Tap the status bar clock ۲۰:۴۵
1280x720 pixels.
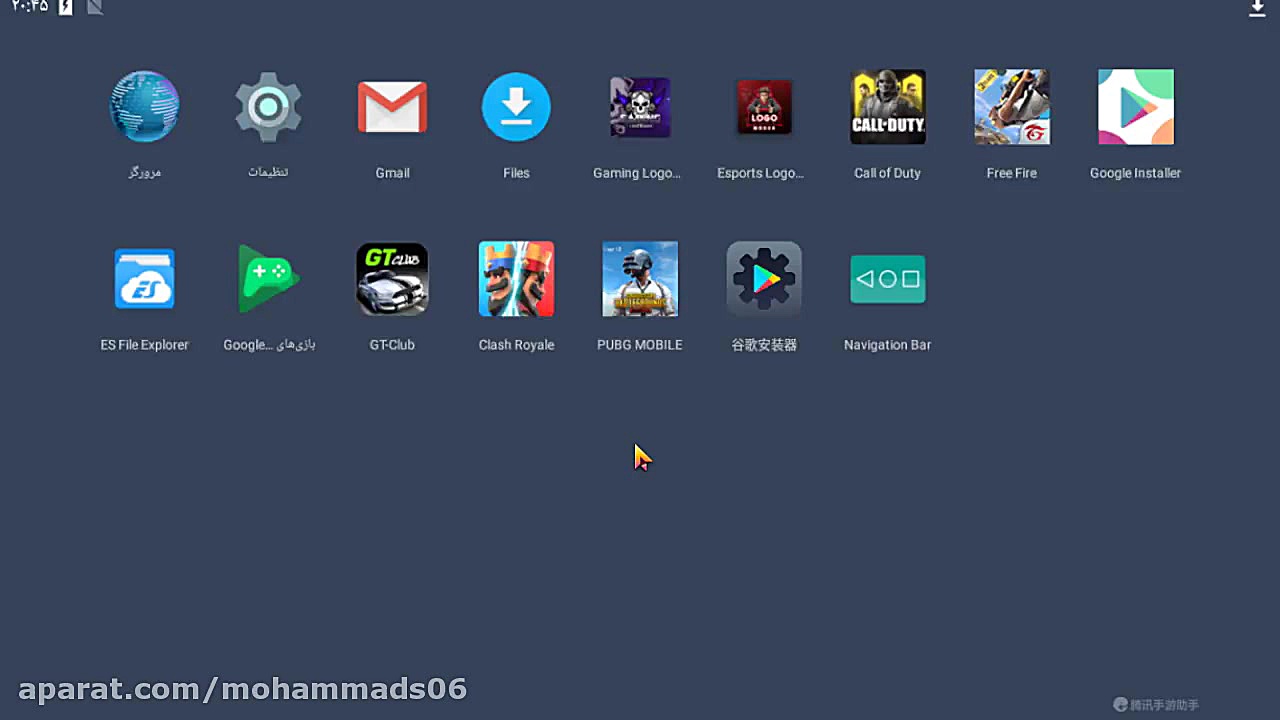pyautogui.click(x=30, y=7)
